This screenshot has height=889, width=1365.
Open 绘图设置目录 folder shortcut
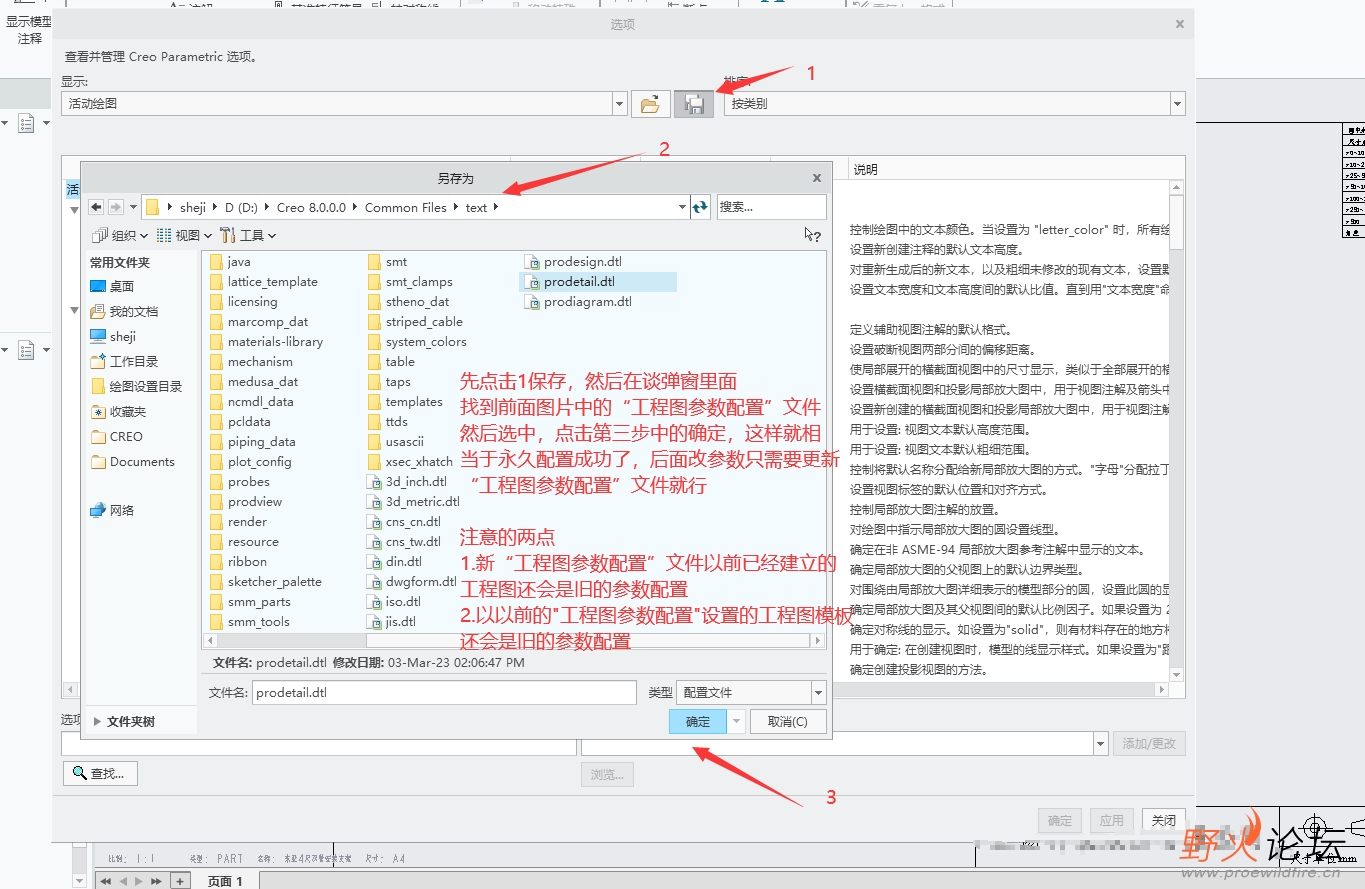pos(136,386)
